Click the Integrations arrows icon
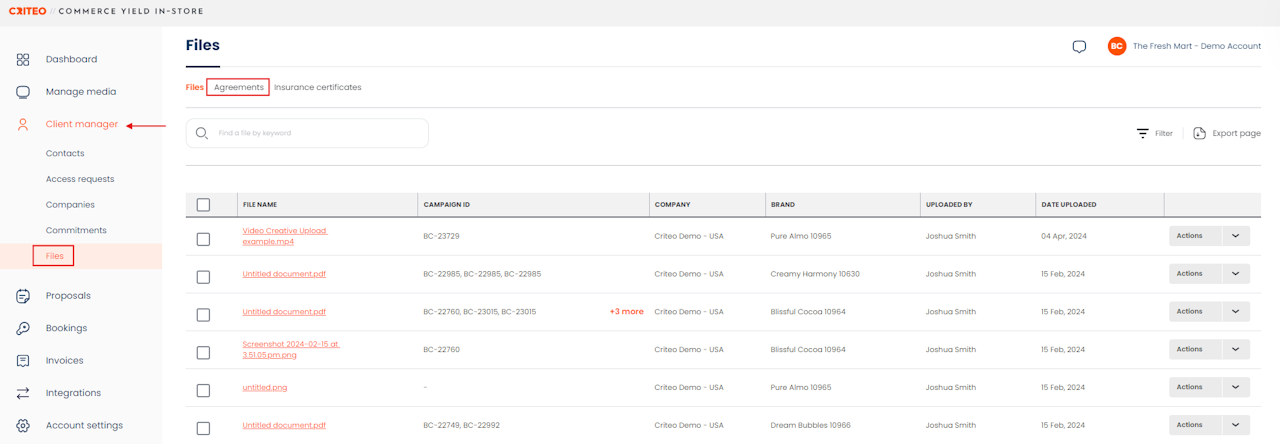The image size is (1280, 444). pyautogui.click(x=23, y=393)
